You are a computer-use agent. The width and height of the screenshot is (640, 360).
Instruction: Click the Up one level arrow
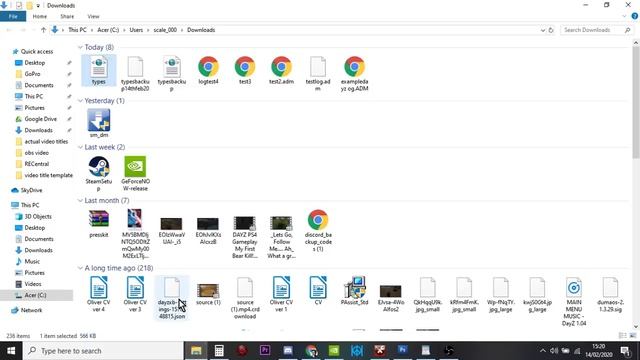coord(43,30)
